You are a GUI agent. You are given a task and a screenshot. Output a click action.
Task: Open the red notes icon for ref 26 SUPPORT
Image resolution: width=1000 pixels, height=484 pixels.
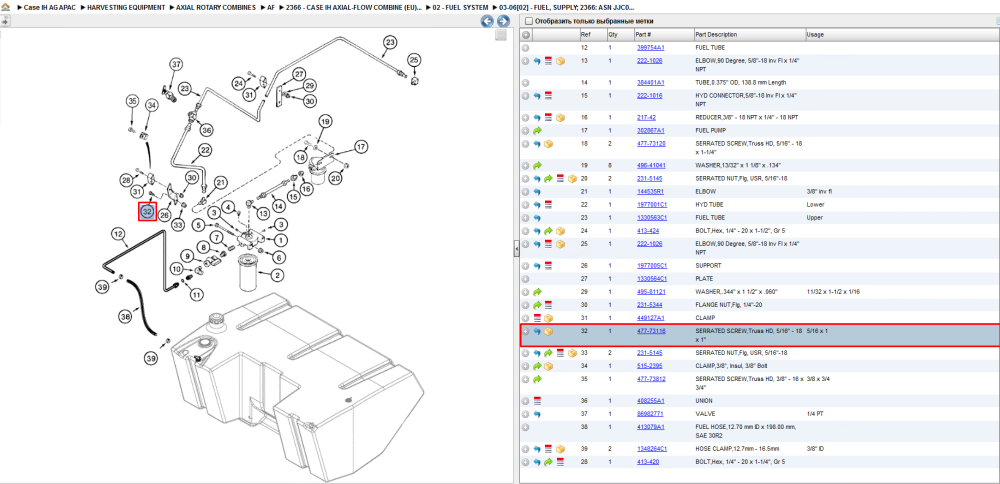(x=548, y=266)
